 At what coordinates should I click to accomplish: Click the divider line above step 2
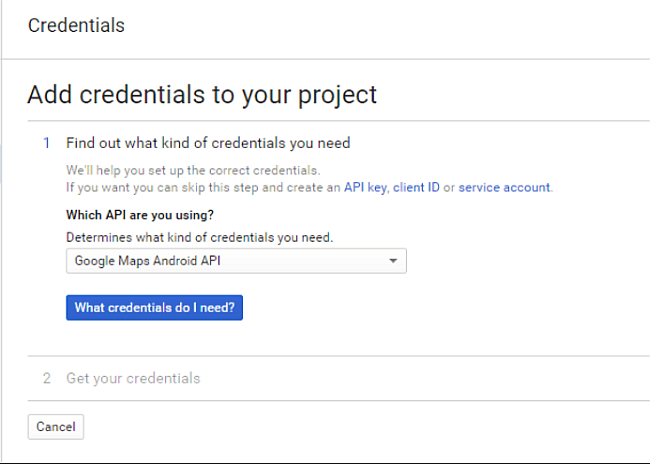(x=340, y=356)
